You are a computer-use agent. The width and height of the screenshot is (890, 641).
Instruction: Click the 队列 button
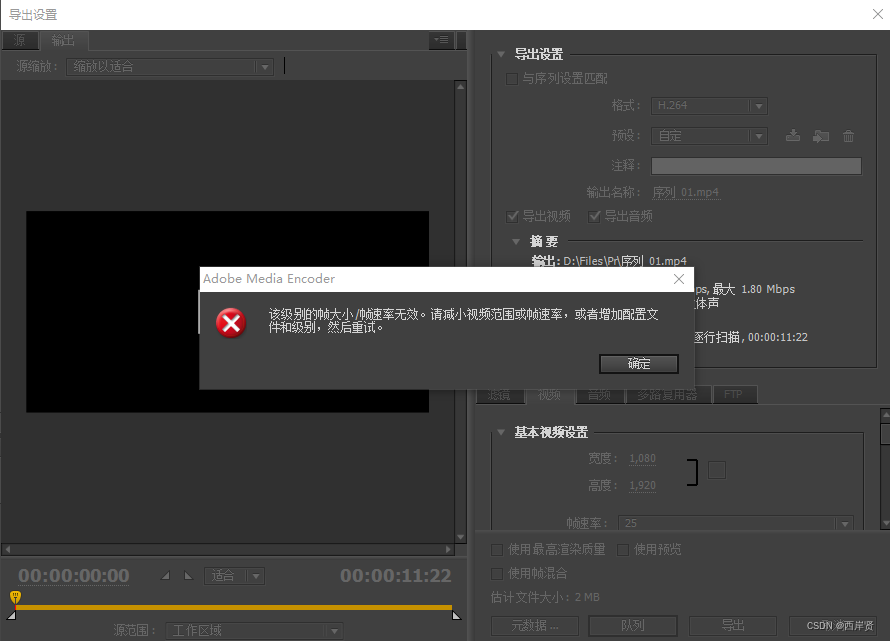pyautogui.click(x=633, y=626)
